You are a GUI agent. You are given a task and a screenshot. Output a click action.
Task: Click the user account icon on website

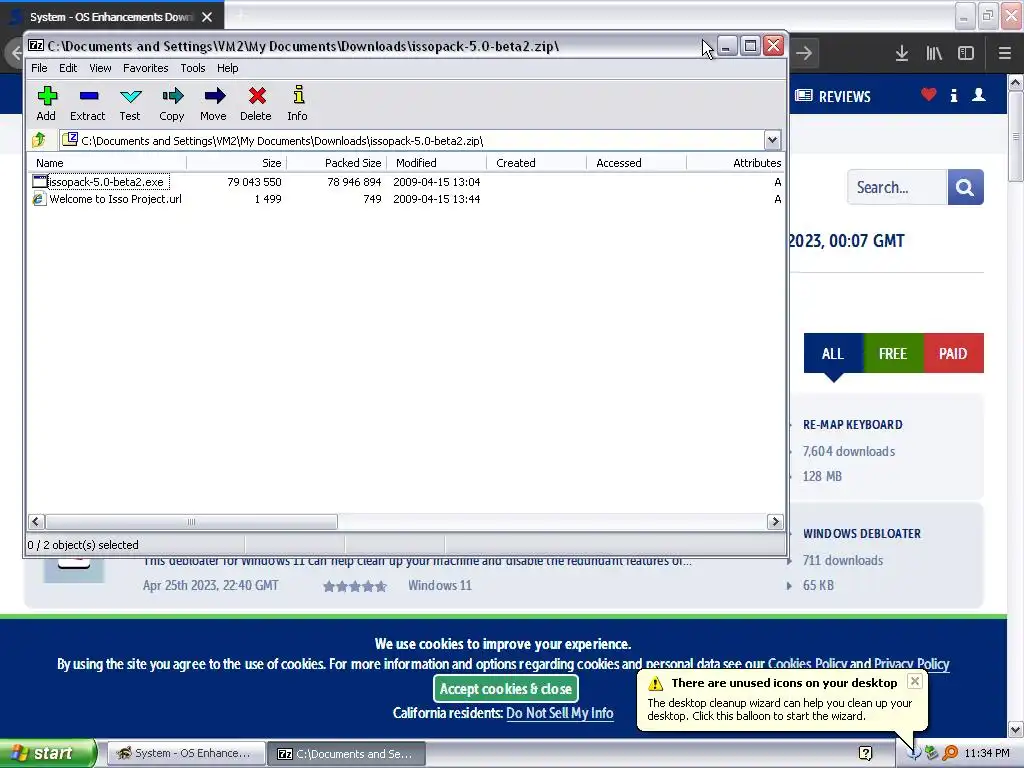(978, 95)
